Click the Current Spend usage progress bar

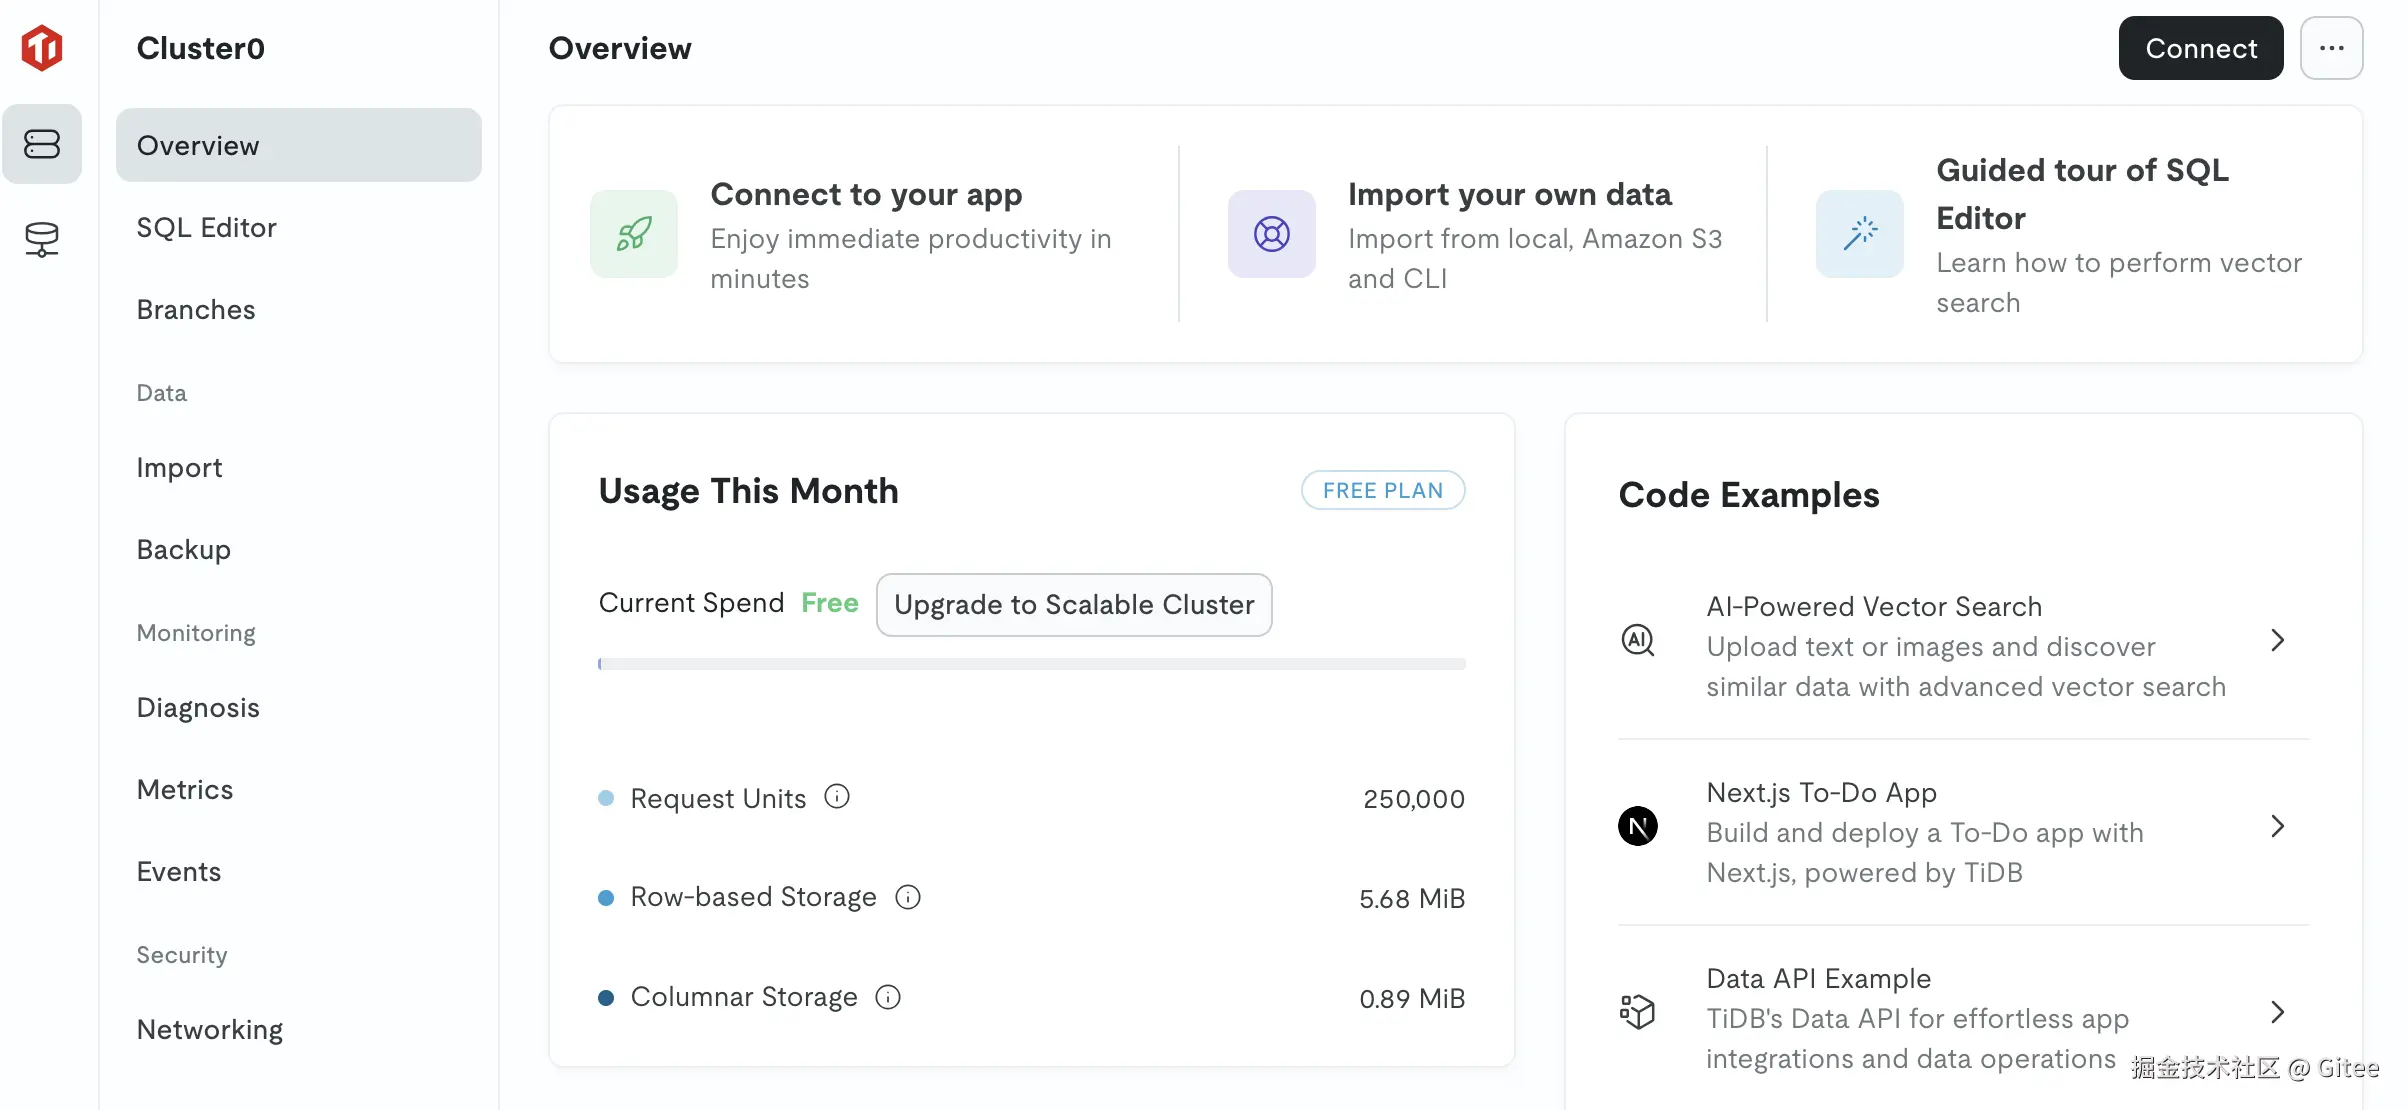click(1031, 664)
